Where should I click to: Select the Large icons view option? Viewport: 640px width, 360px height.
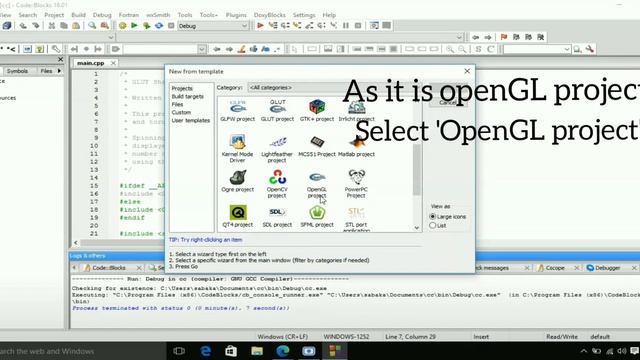tap(448, 217)
